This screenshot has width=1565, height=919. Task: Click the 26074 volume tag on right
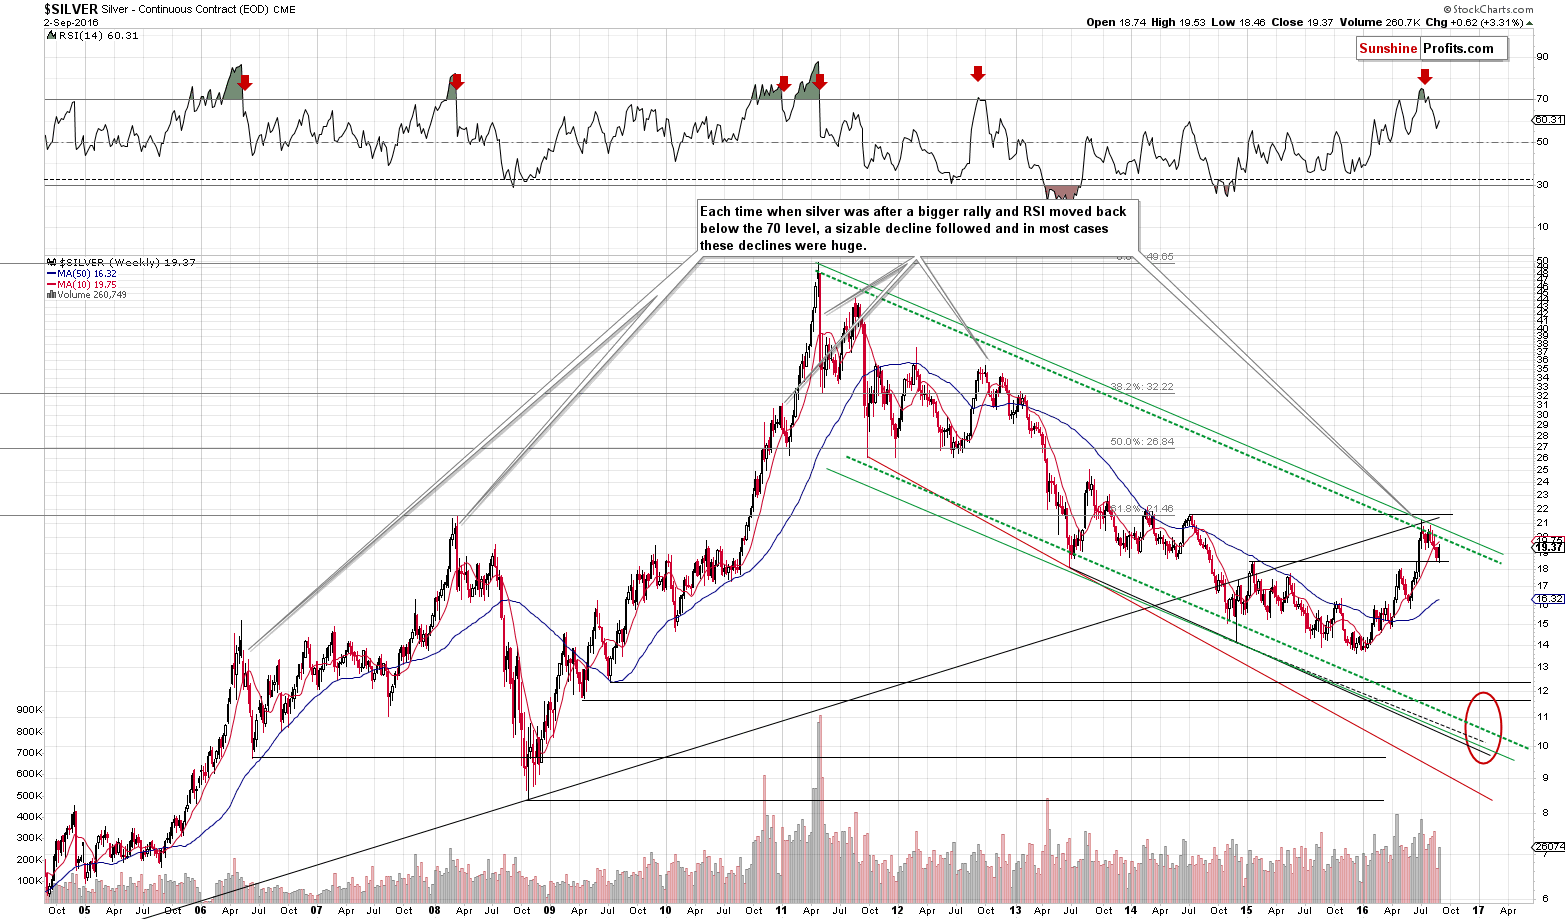click(1548, 847)
